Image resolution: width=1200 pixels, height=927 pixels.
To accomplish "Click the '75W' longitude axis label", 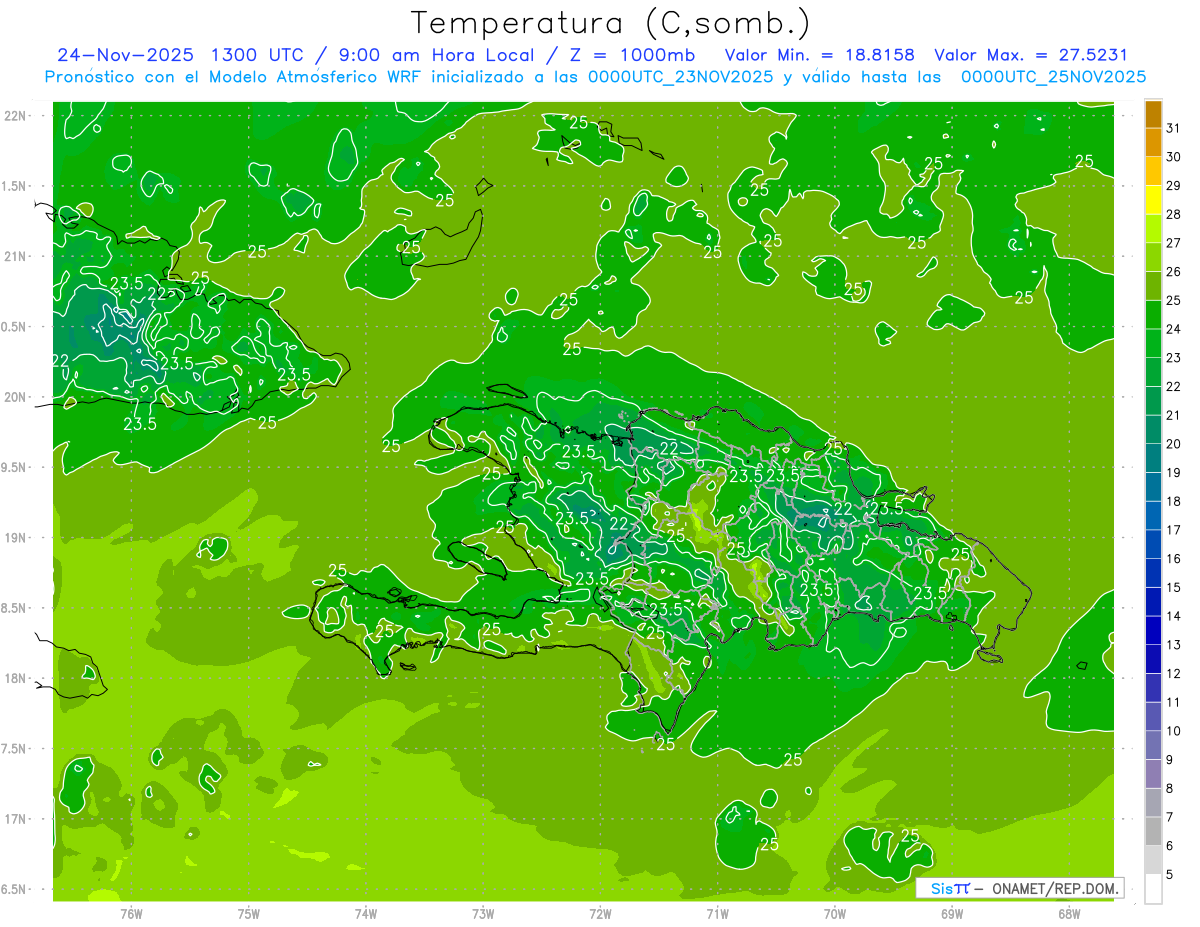I will 249,914.
